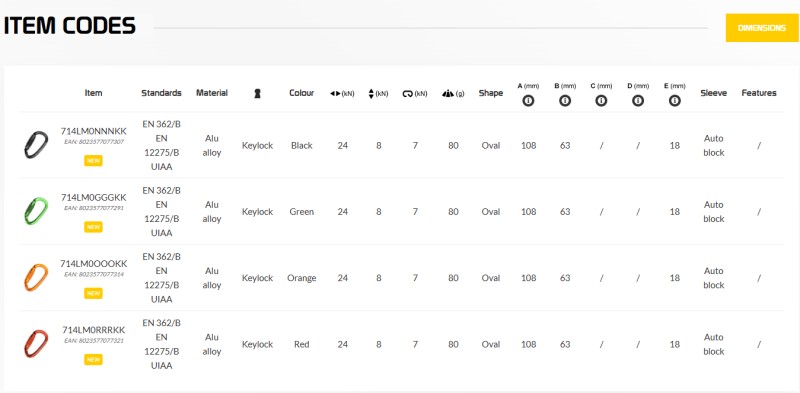Click the NEW badge under 714LM0GGGKK
This screenshot has height=393, width=800.
[x=93, y=227]
